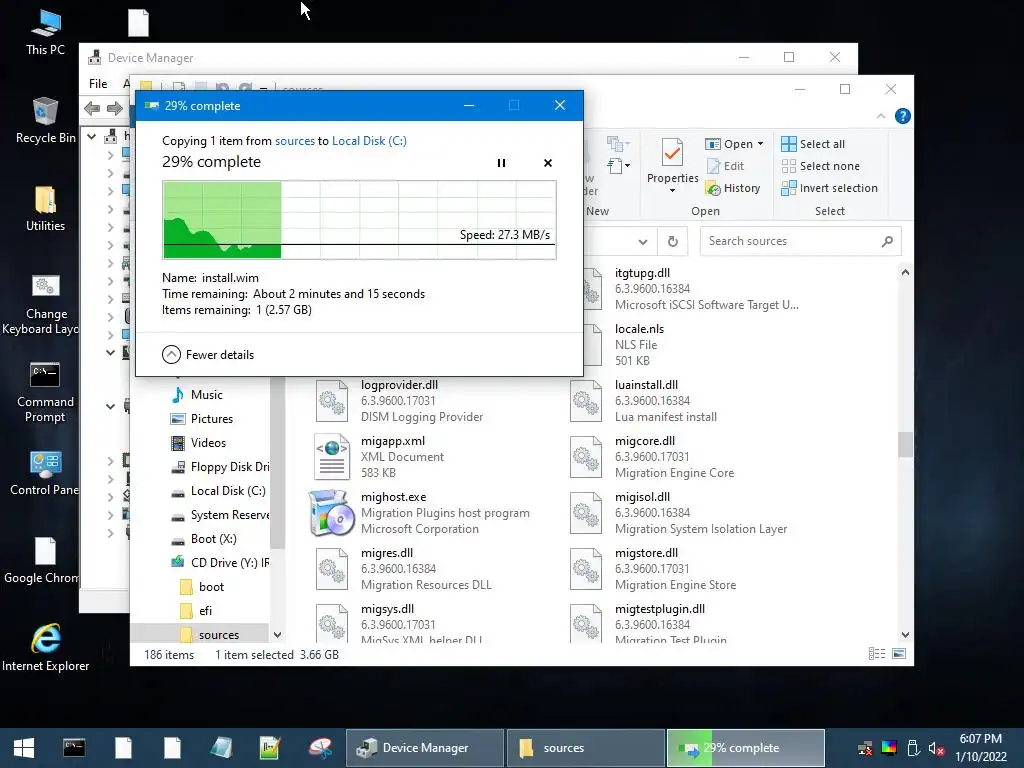Pause the file copy operation
Screen dimensions: 1024x768
502,163
